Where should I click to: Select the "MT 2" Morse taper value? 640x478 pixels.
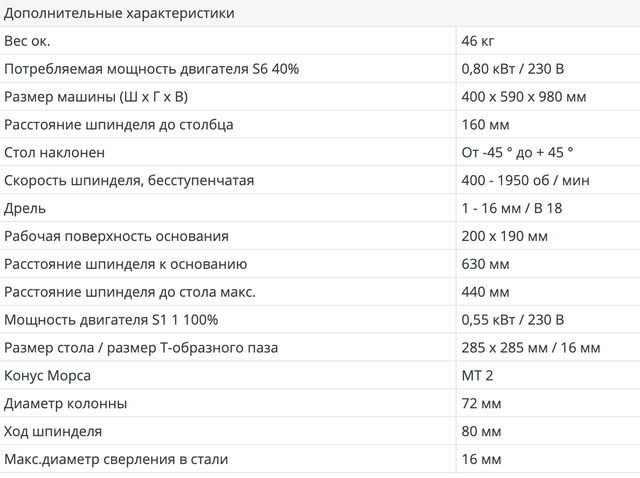[x=478, y=376]
